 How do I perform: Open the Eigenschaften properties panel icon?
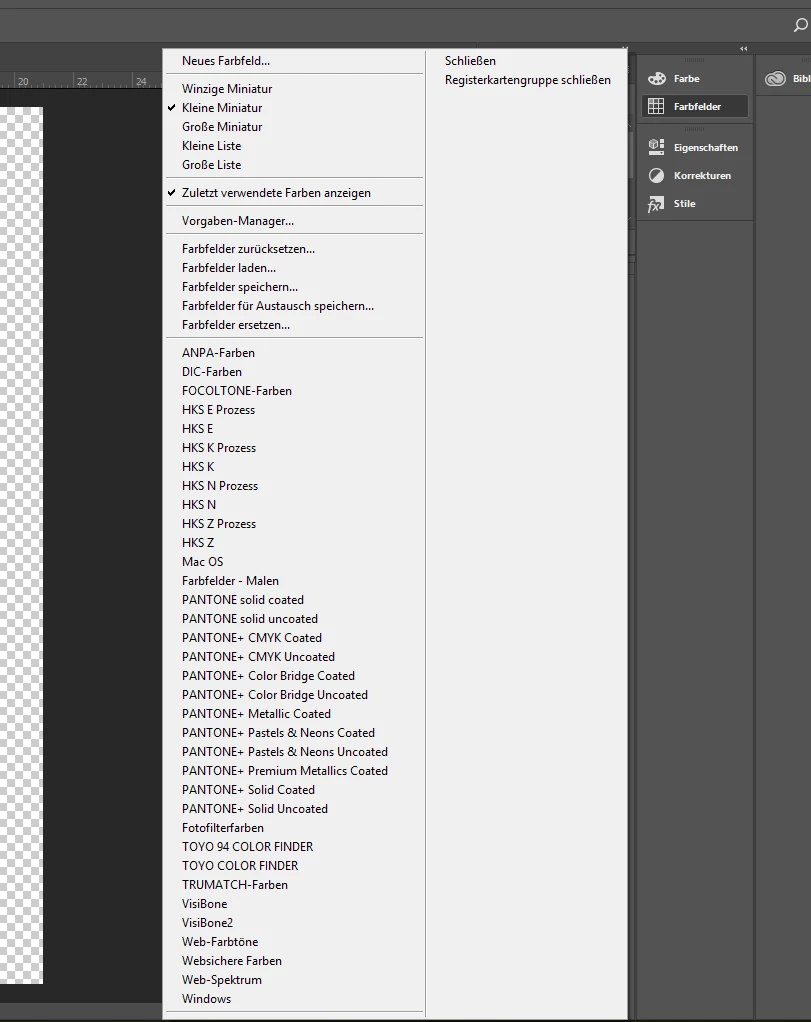pyautogui.click(x=656, y=147)
